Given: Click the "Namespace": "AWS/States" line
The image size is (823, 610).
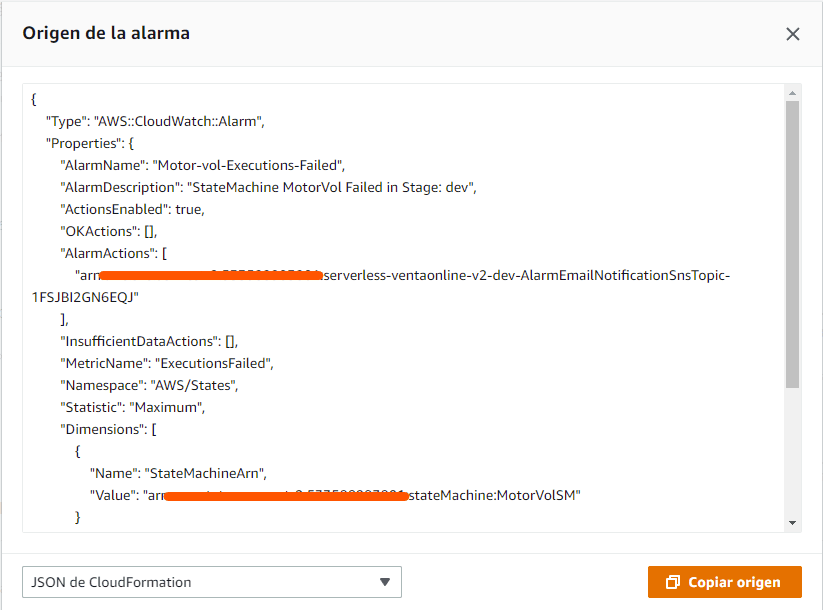Looking at the screenshot, I should [x=151, y=385].
